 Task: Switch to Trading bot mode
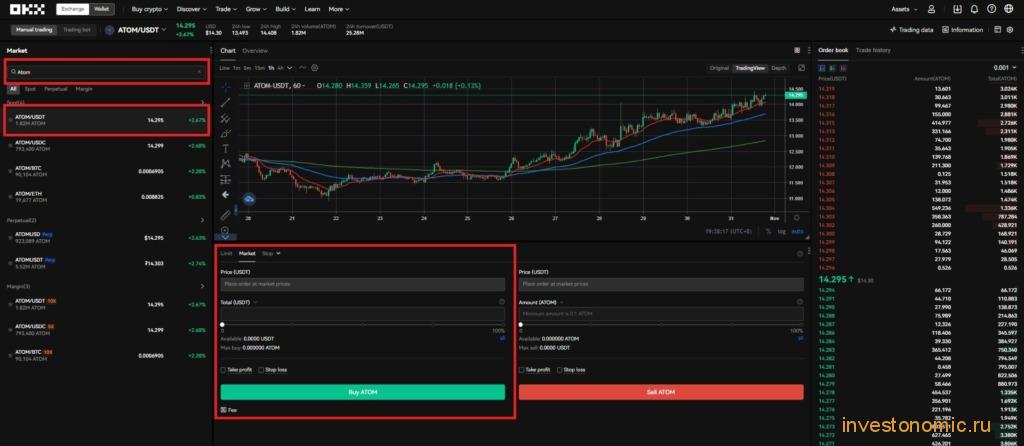click(x=76, y=29)
